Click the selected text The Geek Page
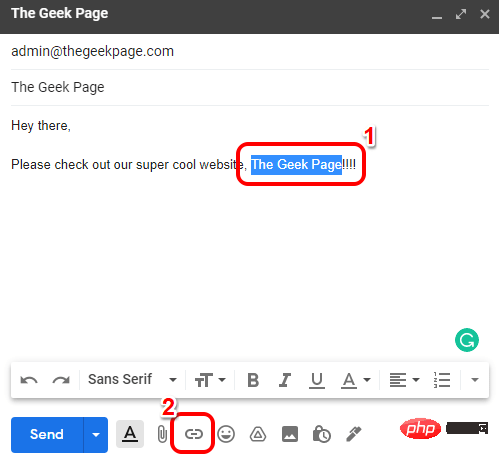Viewport: 499px width, 461px height. click(x=296, y=165)
